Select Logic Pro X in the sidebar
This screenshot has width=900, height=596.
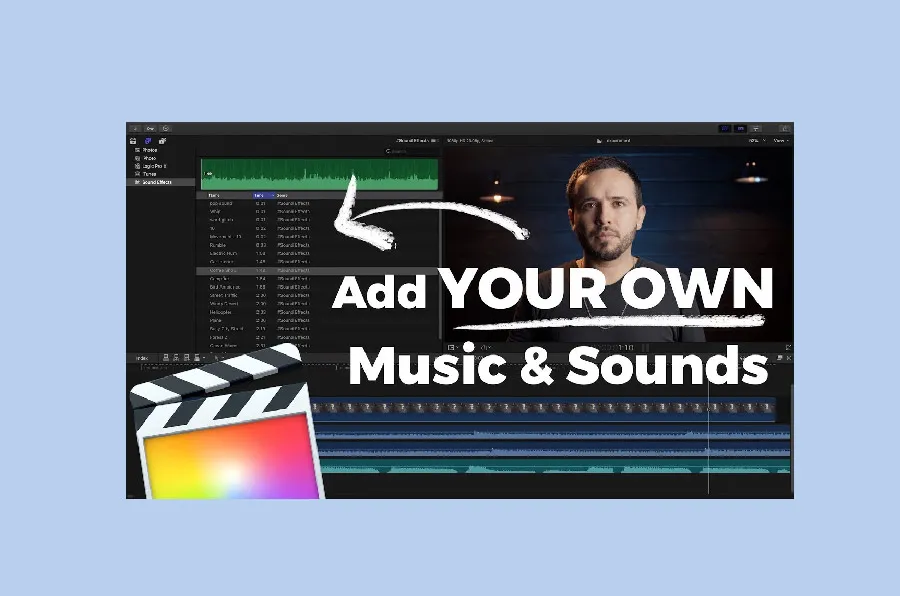[x=154, y=166]
